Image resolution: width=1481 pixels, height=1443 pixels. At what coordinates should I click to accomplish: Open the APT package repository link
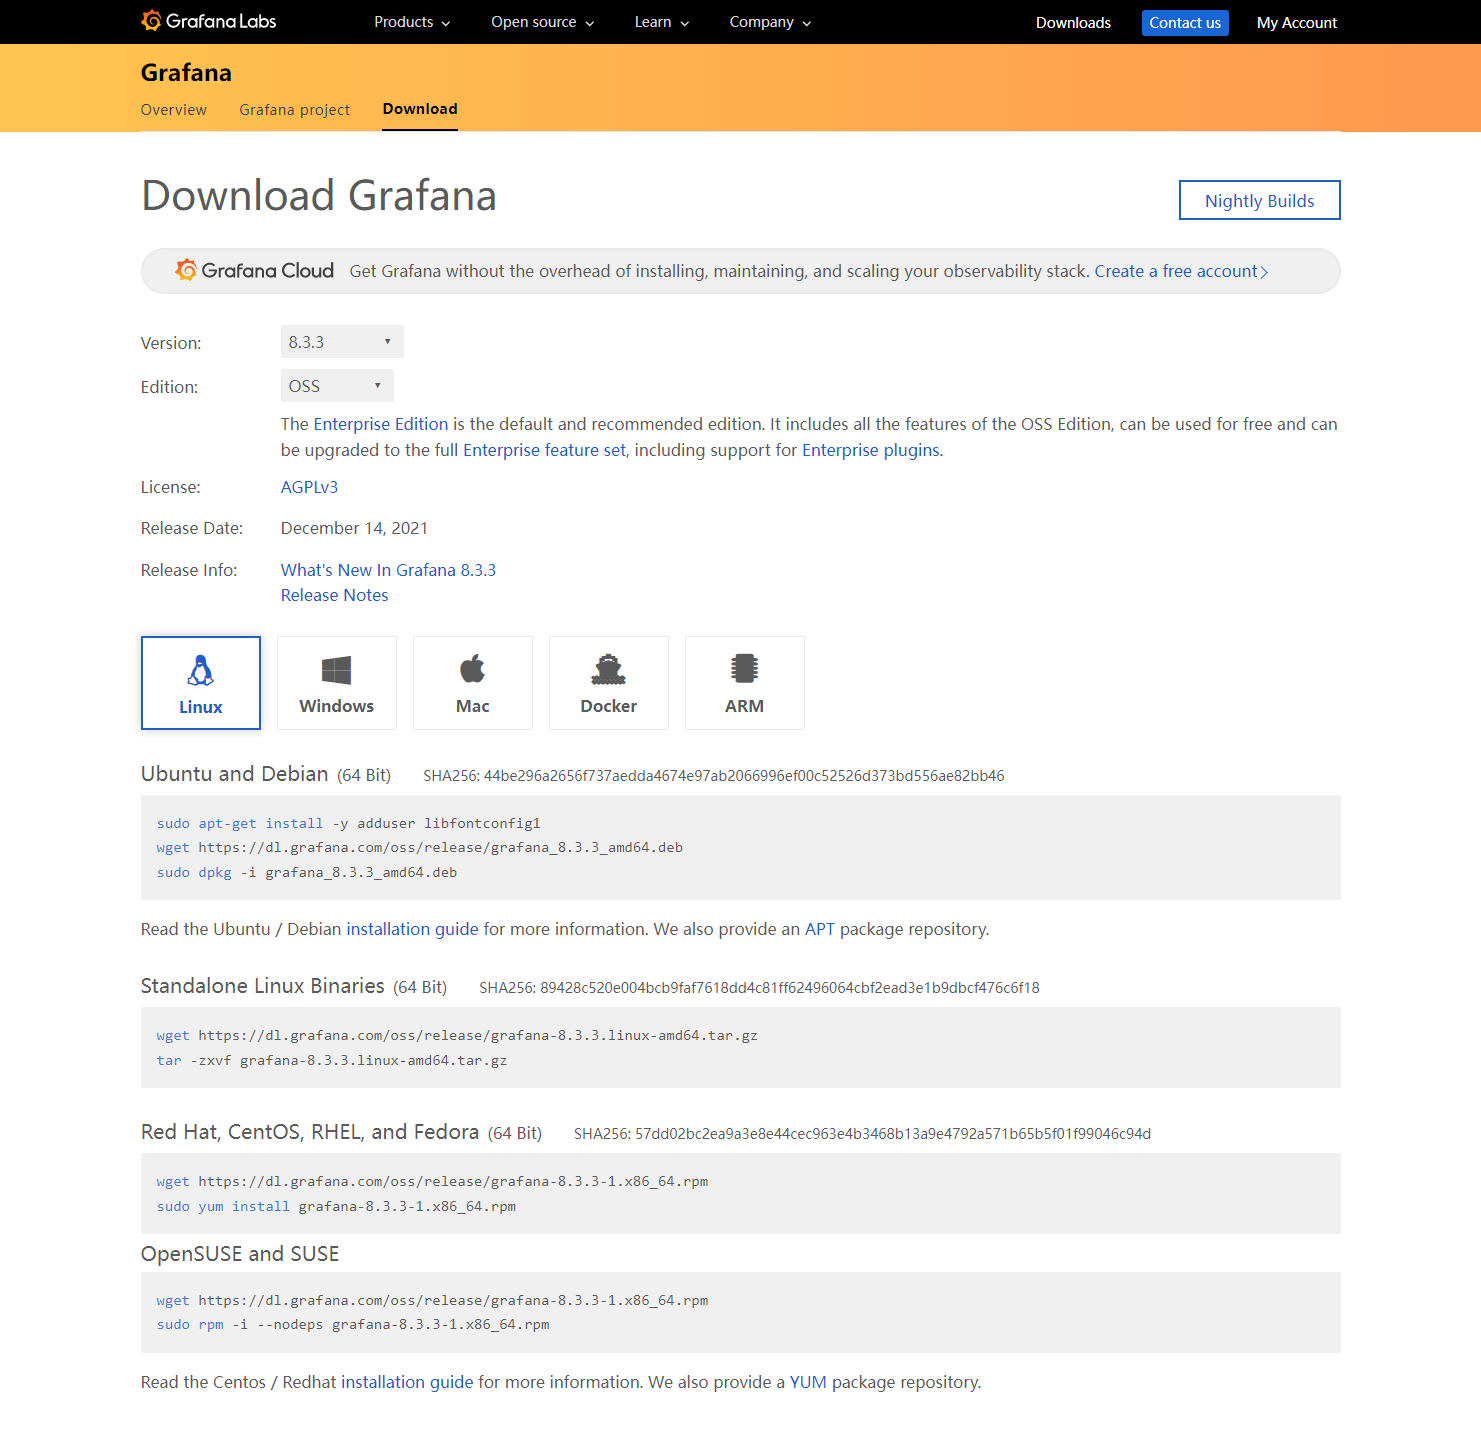(820, 929)
